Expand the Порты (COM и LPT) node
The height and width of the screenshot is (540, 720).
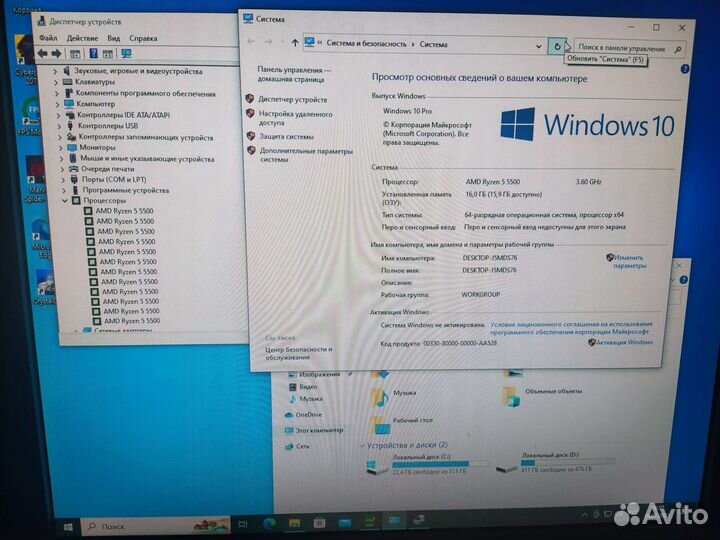[x=63, y=180]
